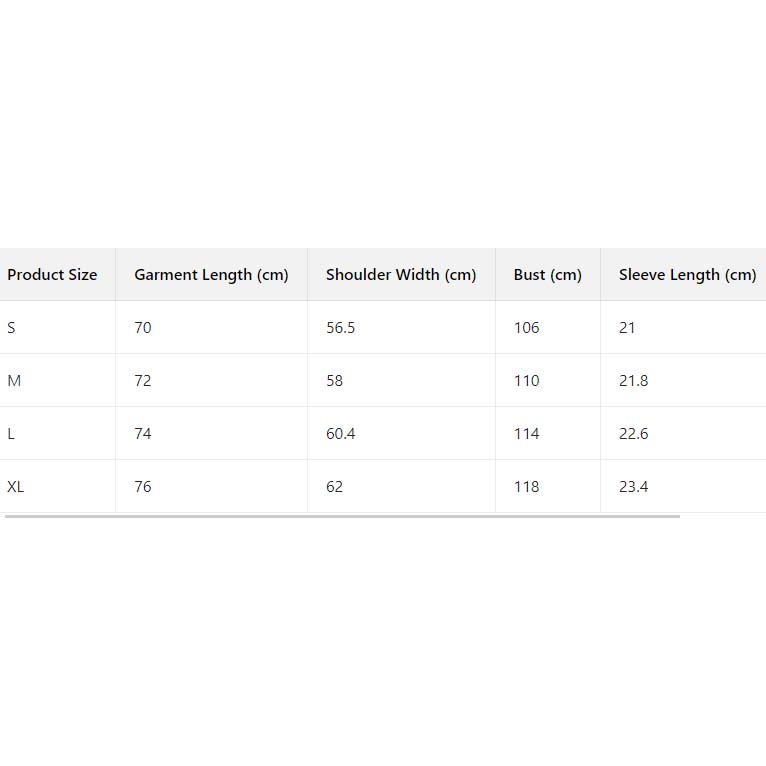Click the horizontal scrollbar below the table
The height and width of the screenshot is (766, 766).
click(342, 516)
